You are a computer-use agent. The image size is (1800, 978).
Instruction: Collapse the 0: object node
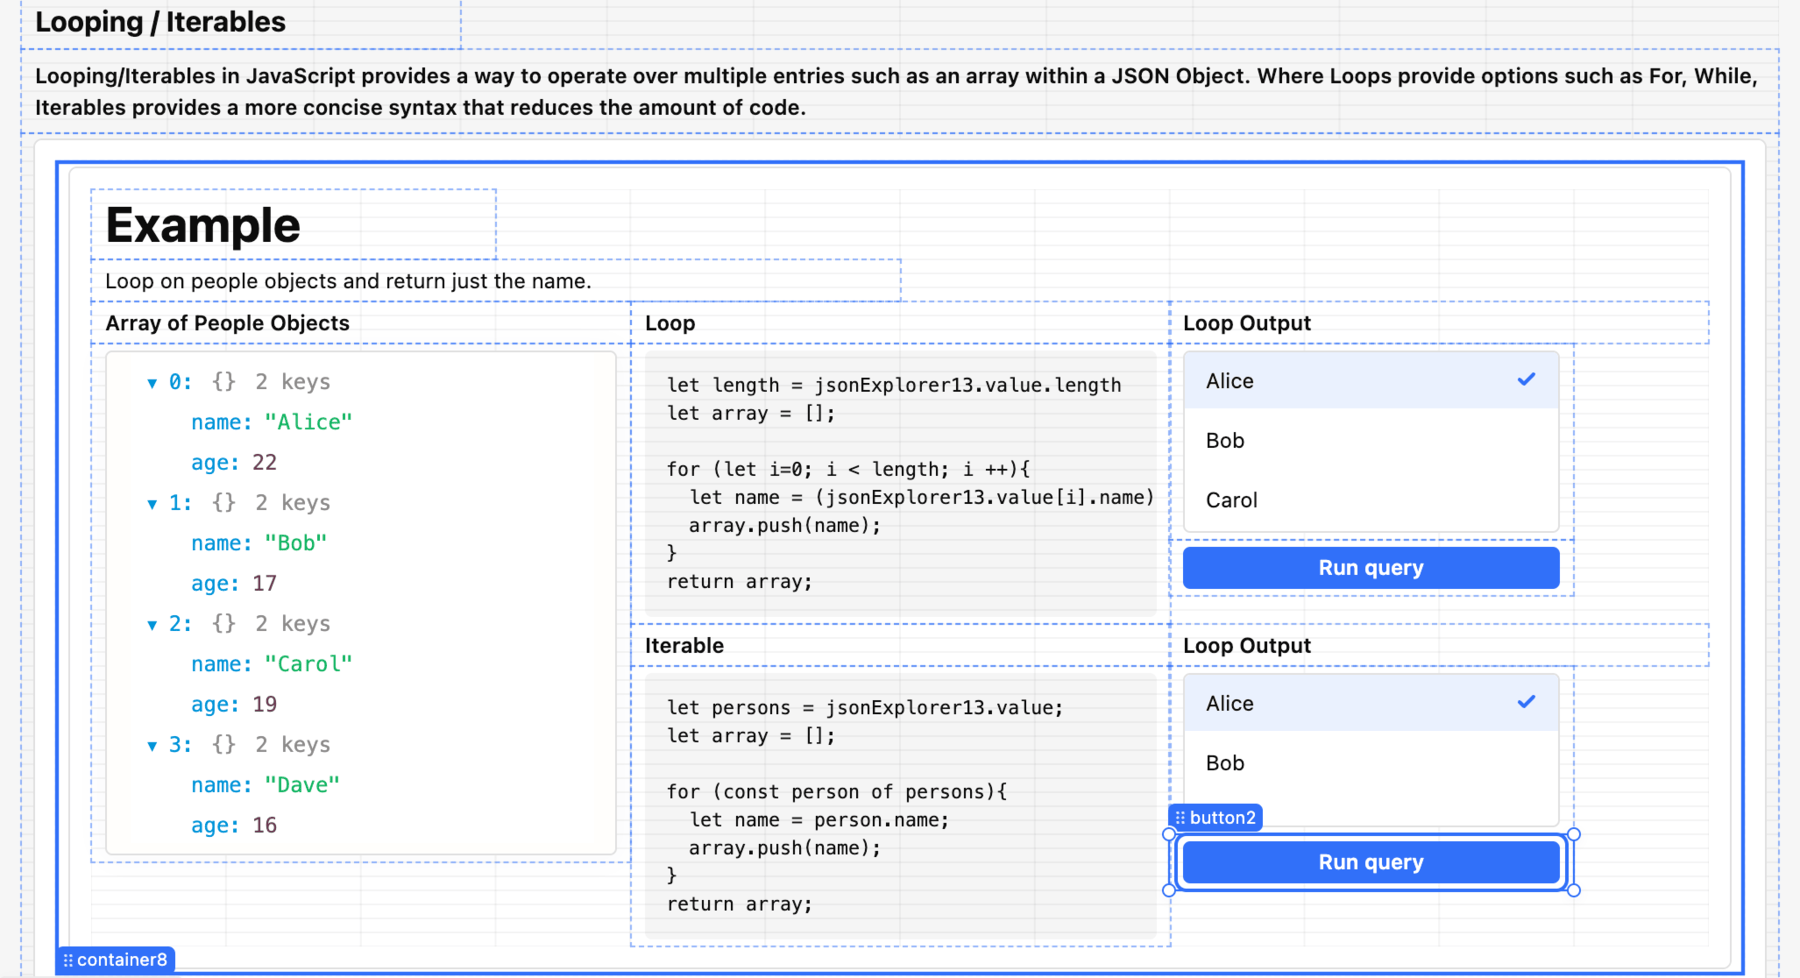[152, 383]
